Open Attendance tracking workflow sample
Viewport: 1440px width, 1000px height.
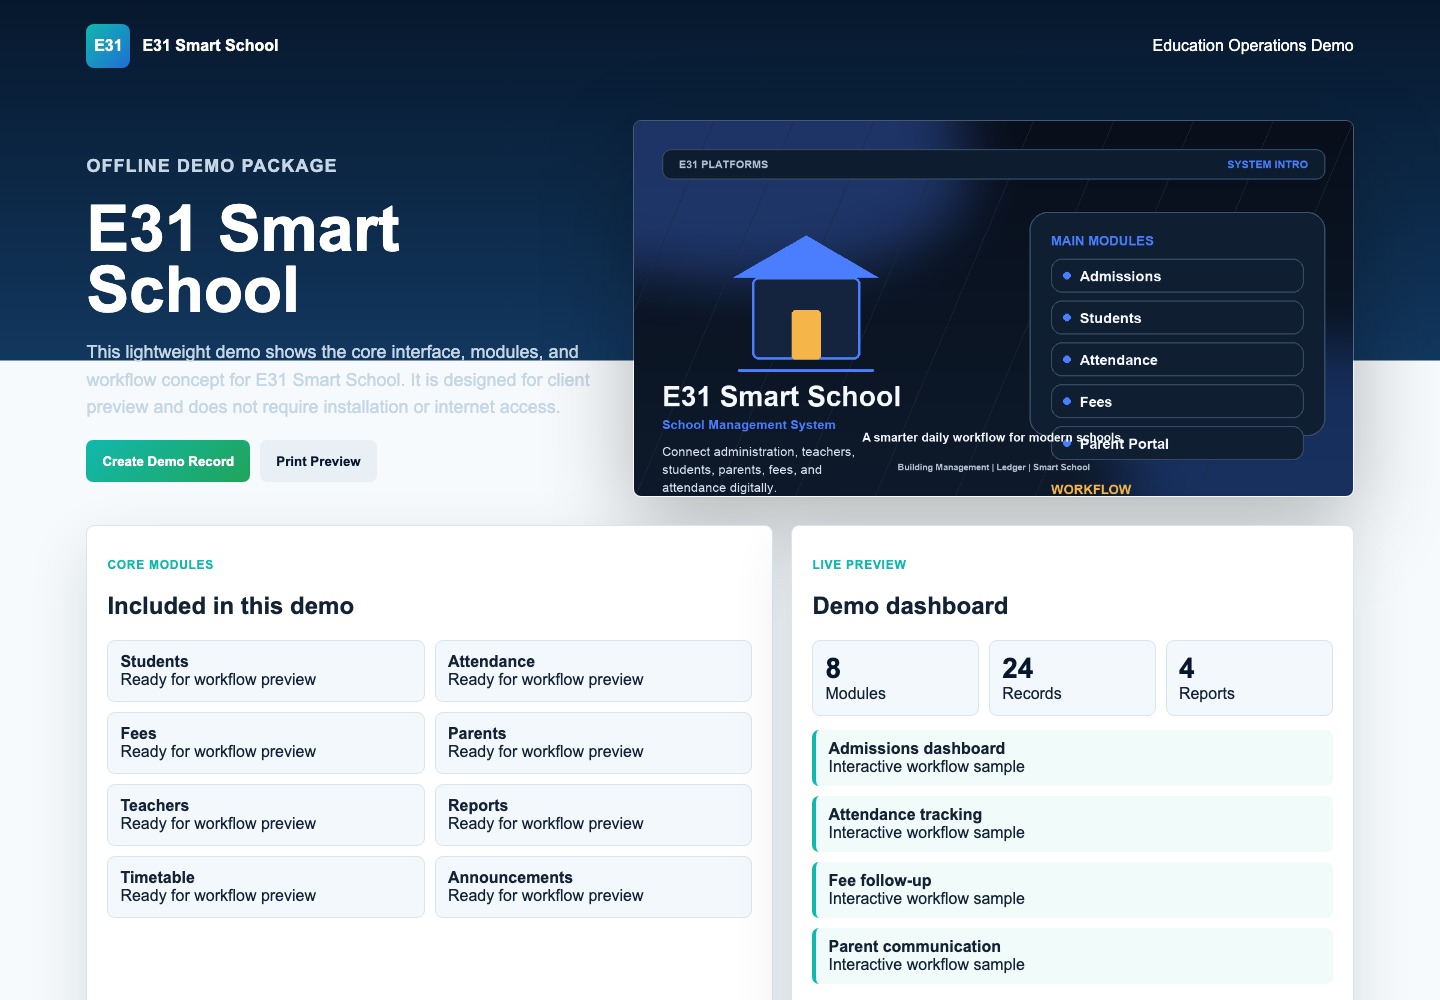[1072, 824]
